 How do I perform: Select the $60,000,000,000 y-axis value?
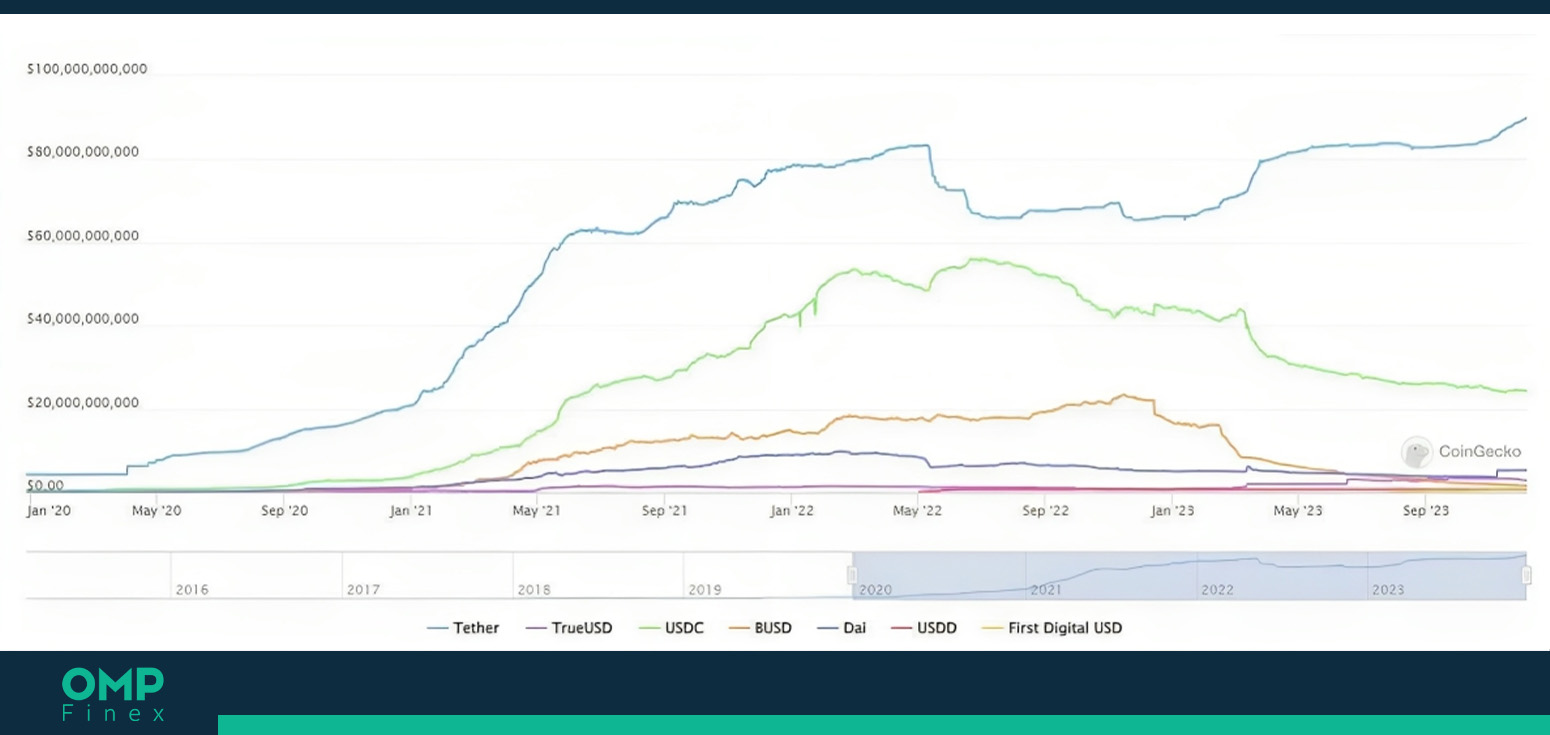coord(83,237)
